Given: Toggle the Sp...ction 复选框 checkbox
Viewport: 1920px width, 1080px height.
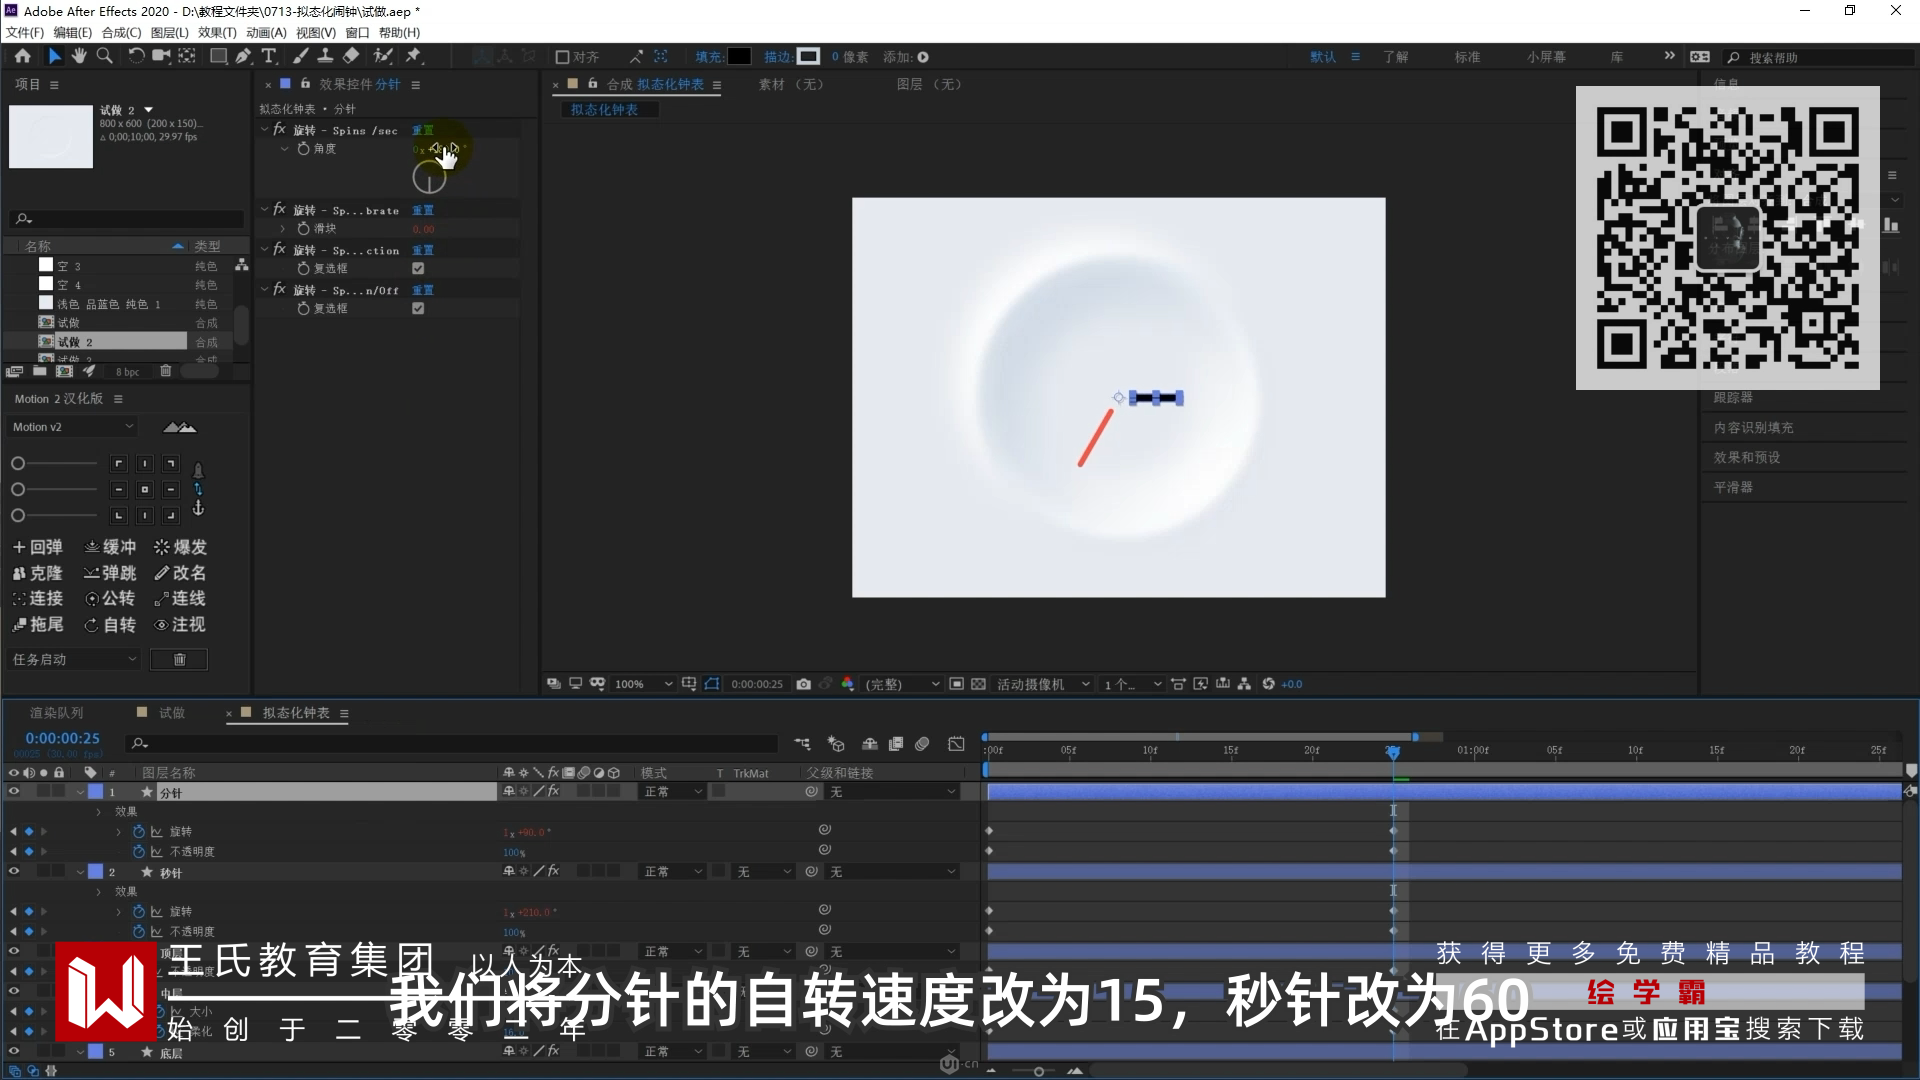Looking at the screenshot, I should (x=418, y=268).
